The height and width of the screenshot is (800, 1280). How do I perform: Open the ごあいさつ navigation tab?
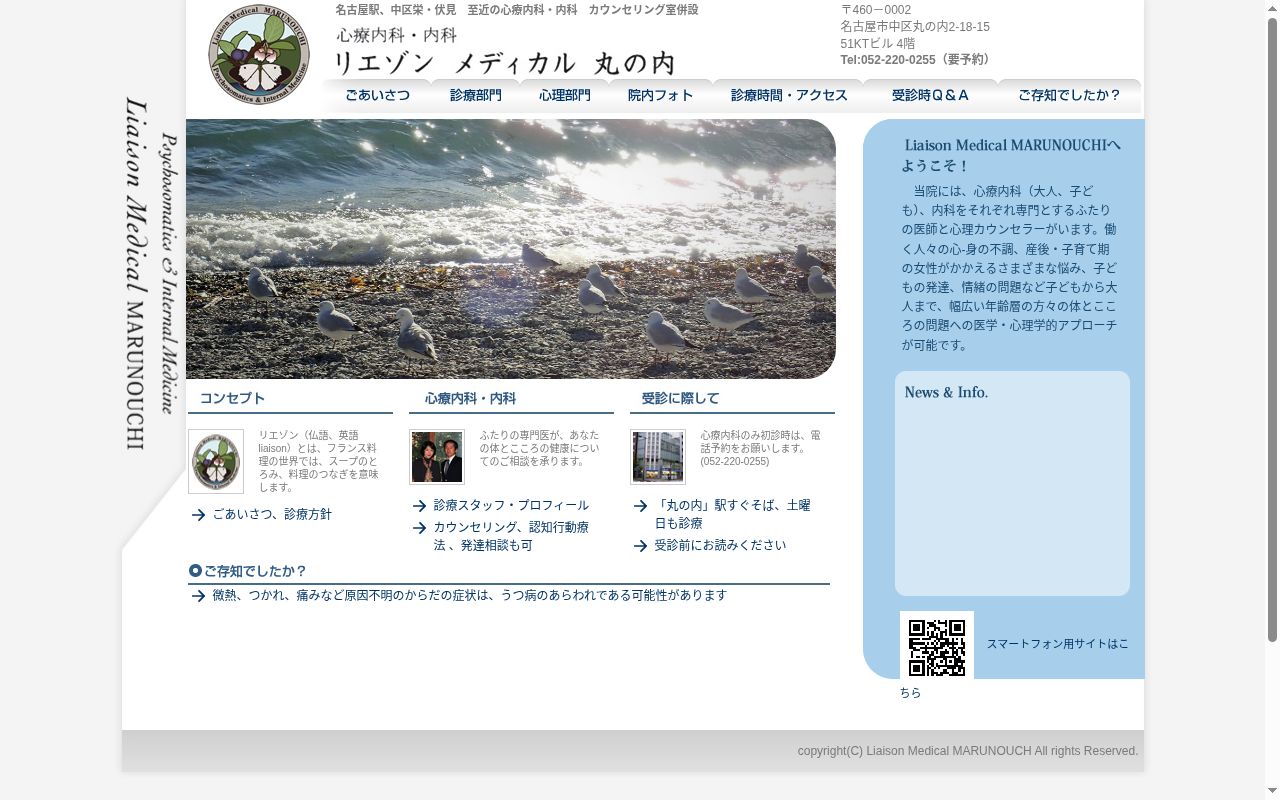click(x=377, y=96)
